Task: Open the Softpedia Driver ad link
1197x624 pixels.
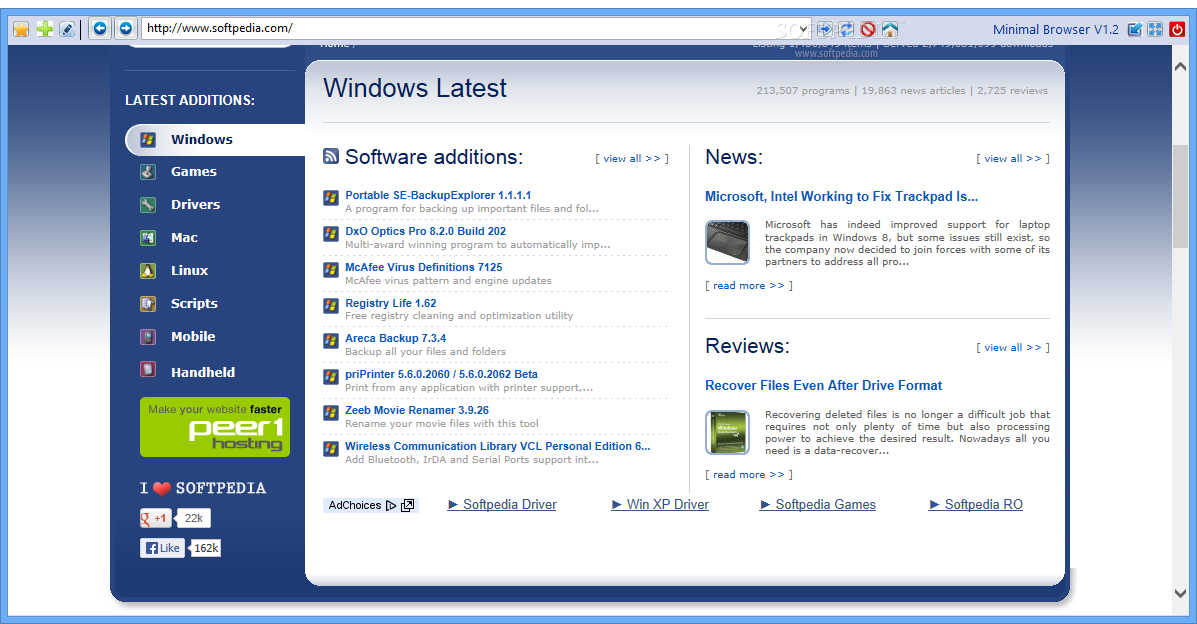Action: pyautogui.click(x=502, y=505)
